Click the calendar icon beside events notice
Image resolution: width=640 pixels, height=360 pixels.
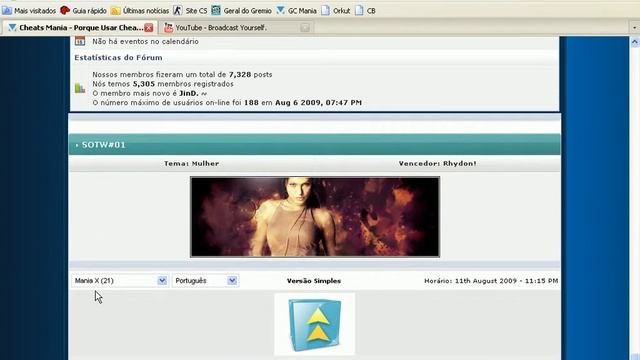(x=80, y=41)
